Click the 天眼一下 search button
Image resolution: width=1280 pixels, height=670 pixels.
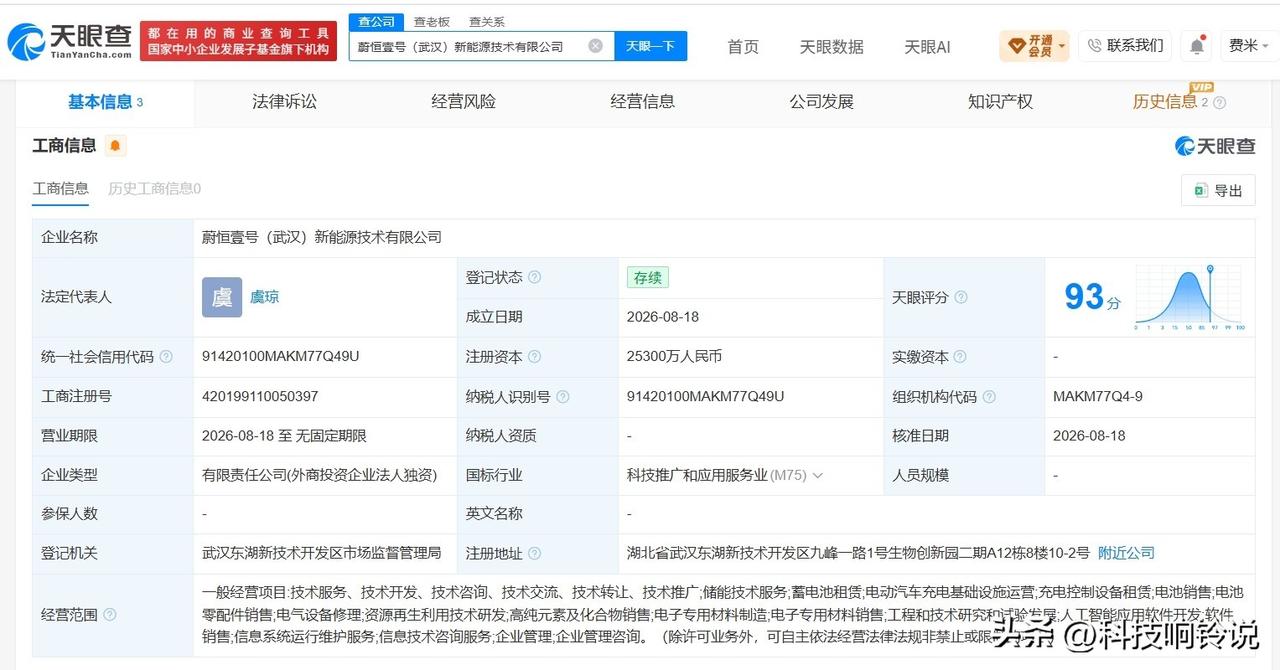point(650,46)
